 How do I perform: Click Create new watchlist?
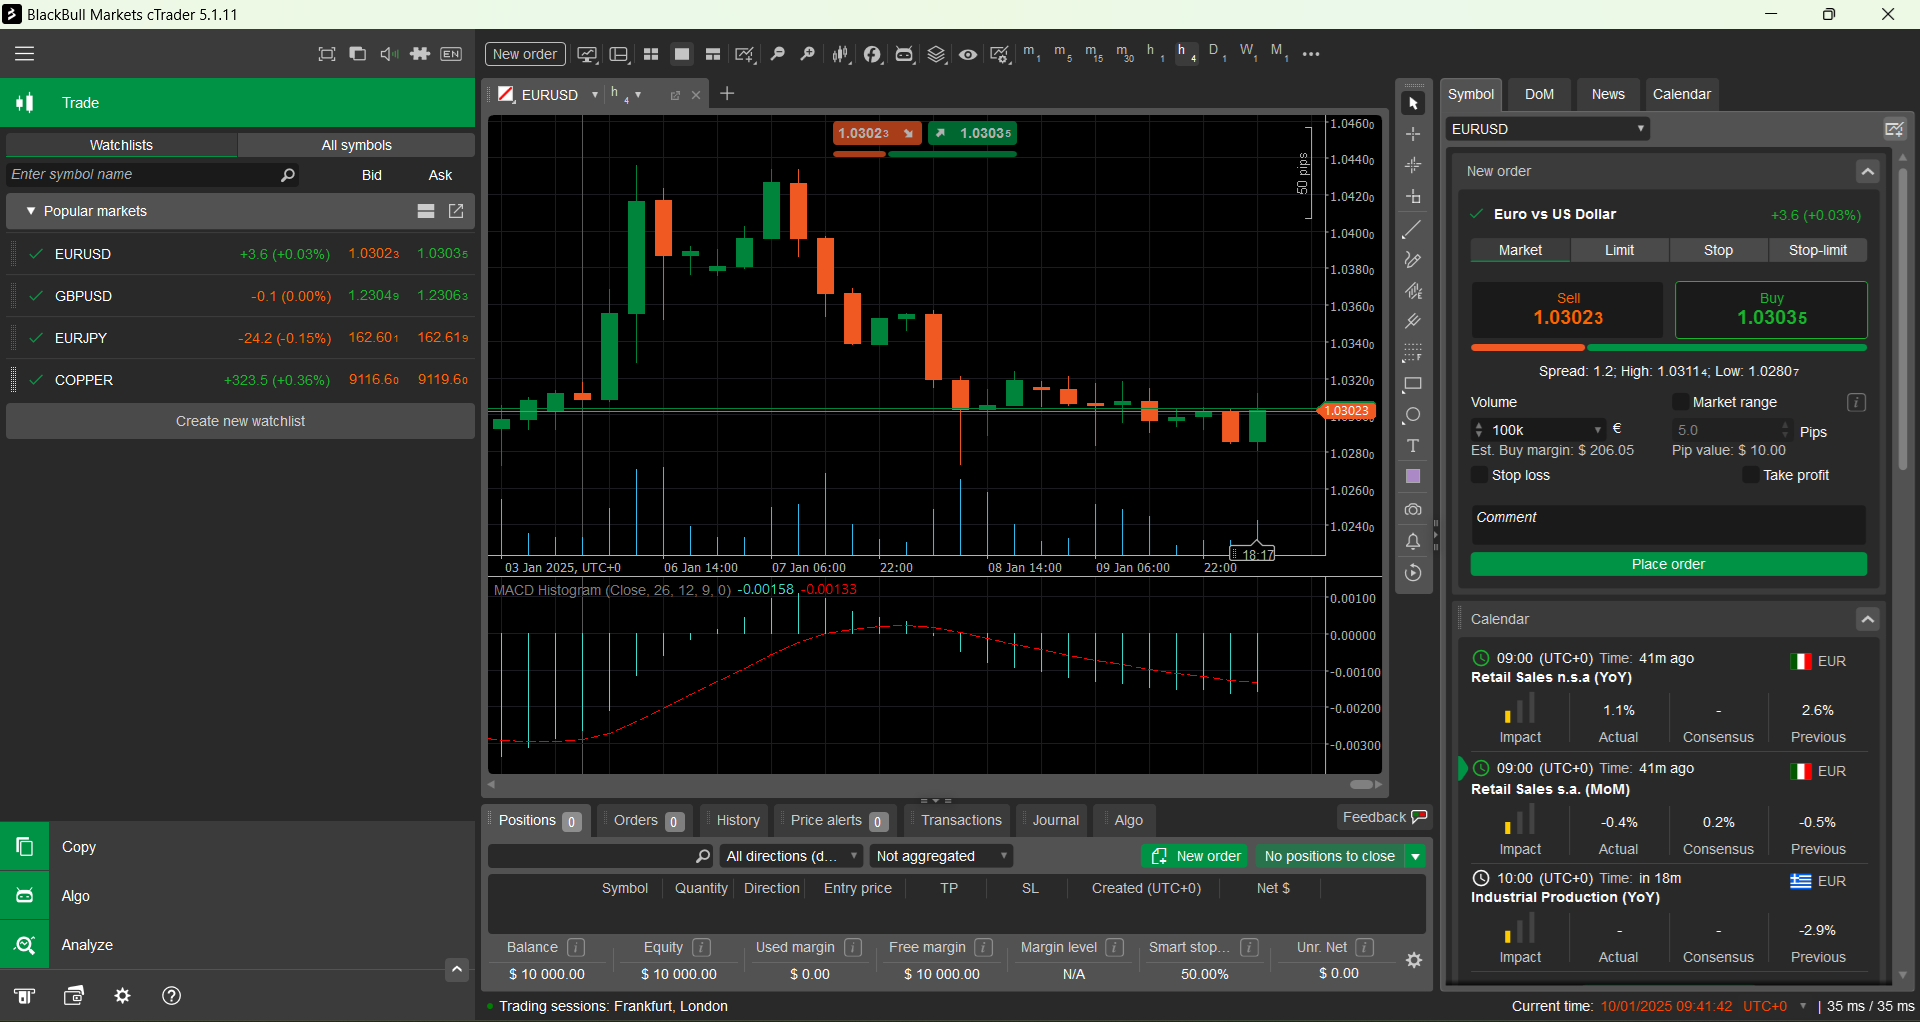(239, 420)
